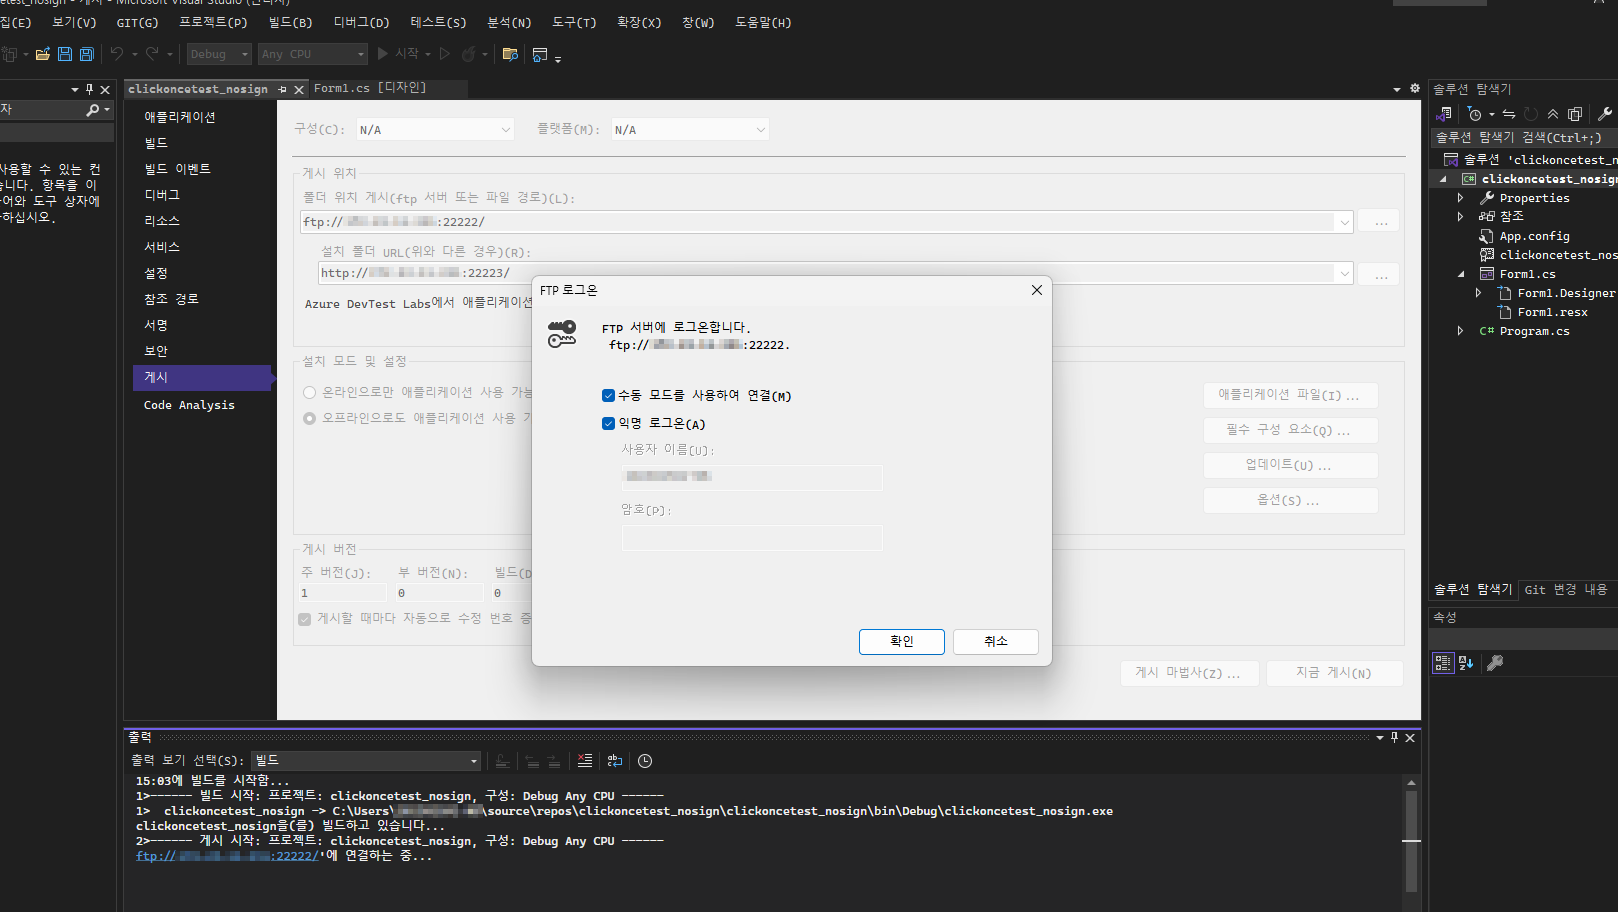Open the 도구(T) tools menu
Viewport: 1618px width, 912px height.
[574, 22]
